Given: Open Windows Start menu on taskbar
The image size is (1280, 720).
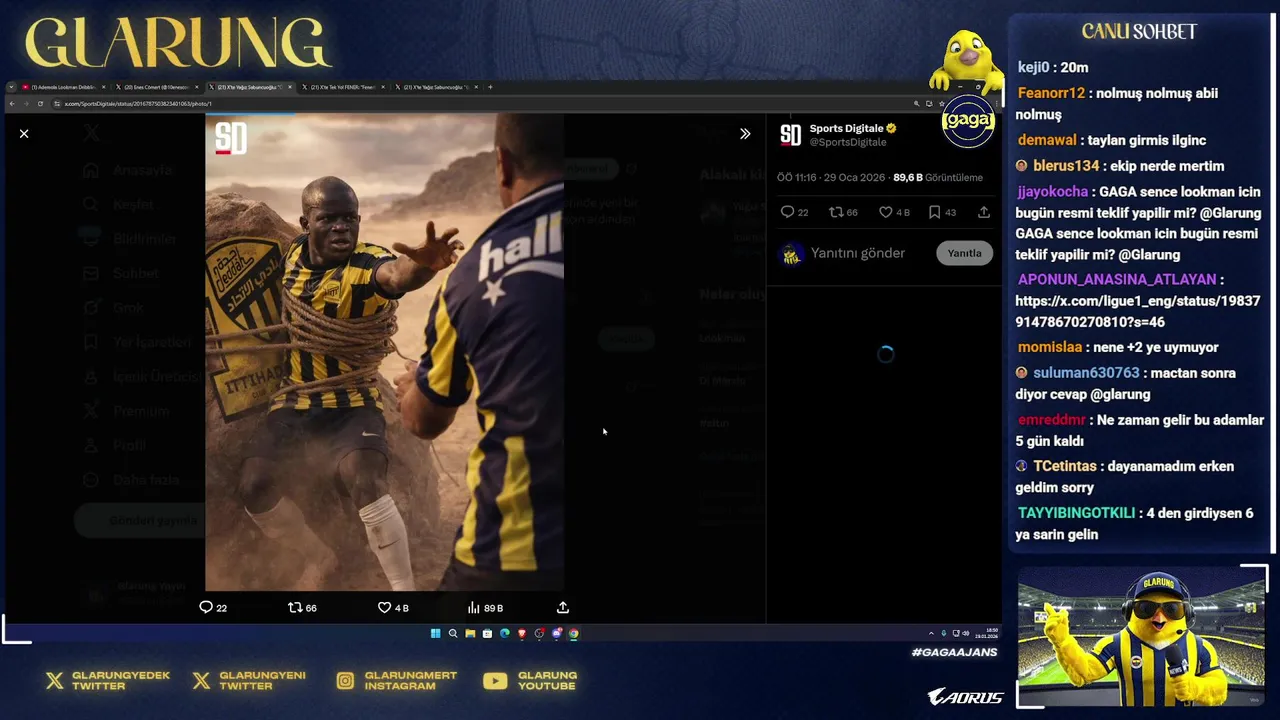Looking at the screenshot, I should [x=435, y=633].
